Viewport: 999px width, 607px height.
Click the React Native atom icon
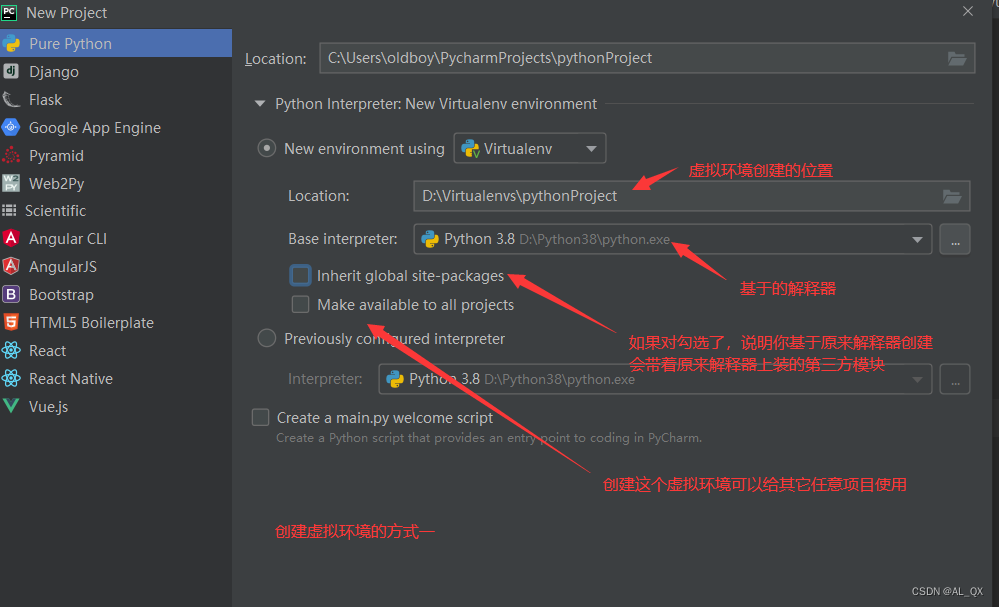[x=11, y=378]
